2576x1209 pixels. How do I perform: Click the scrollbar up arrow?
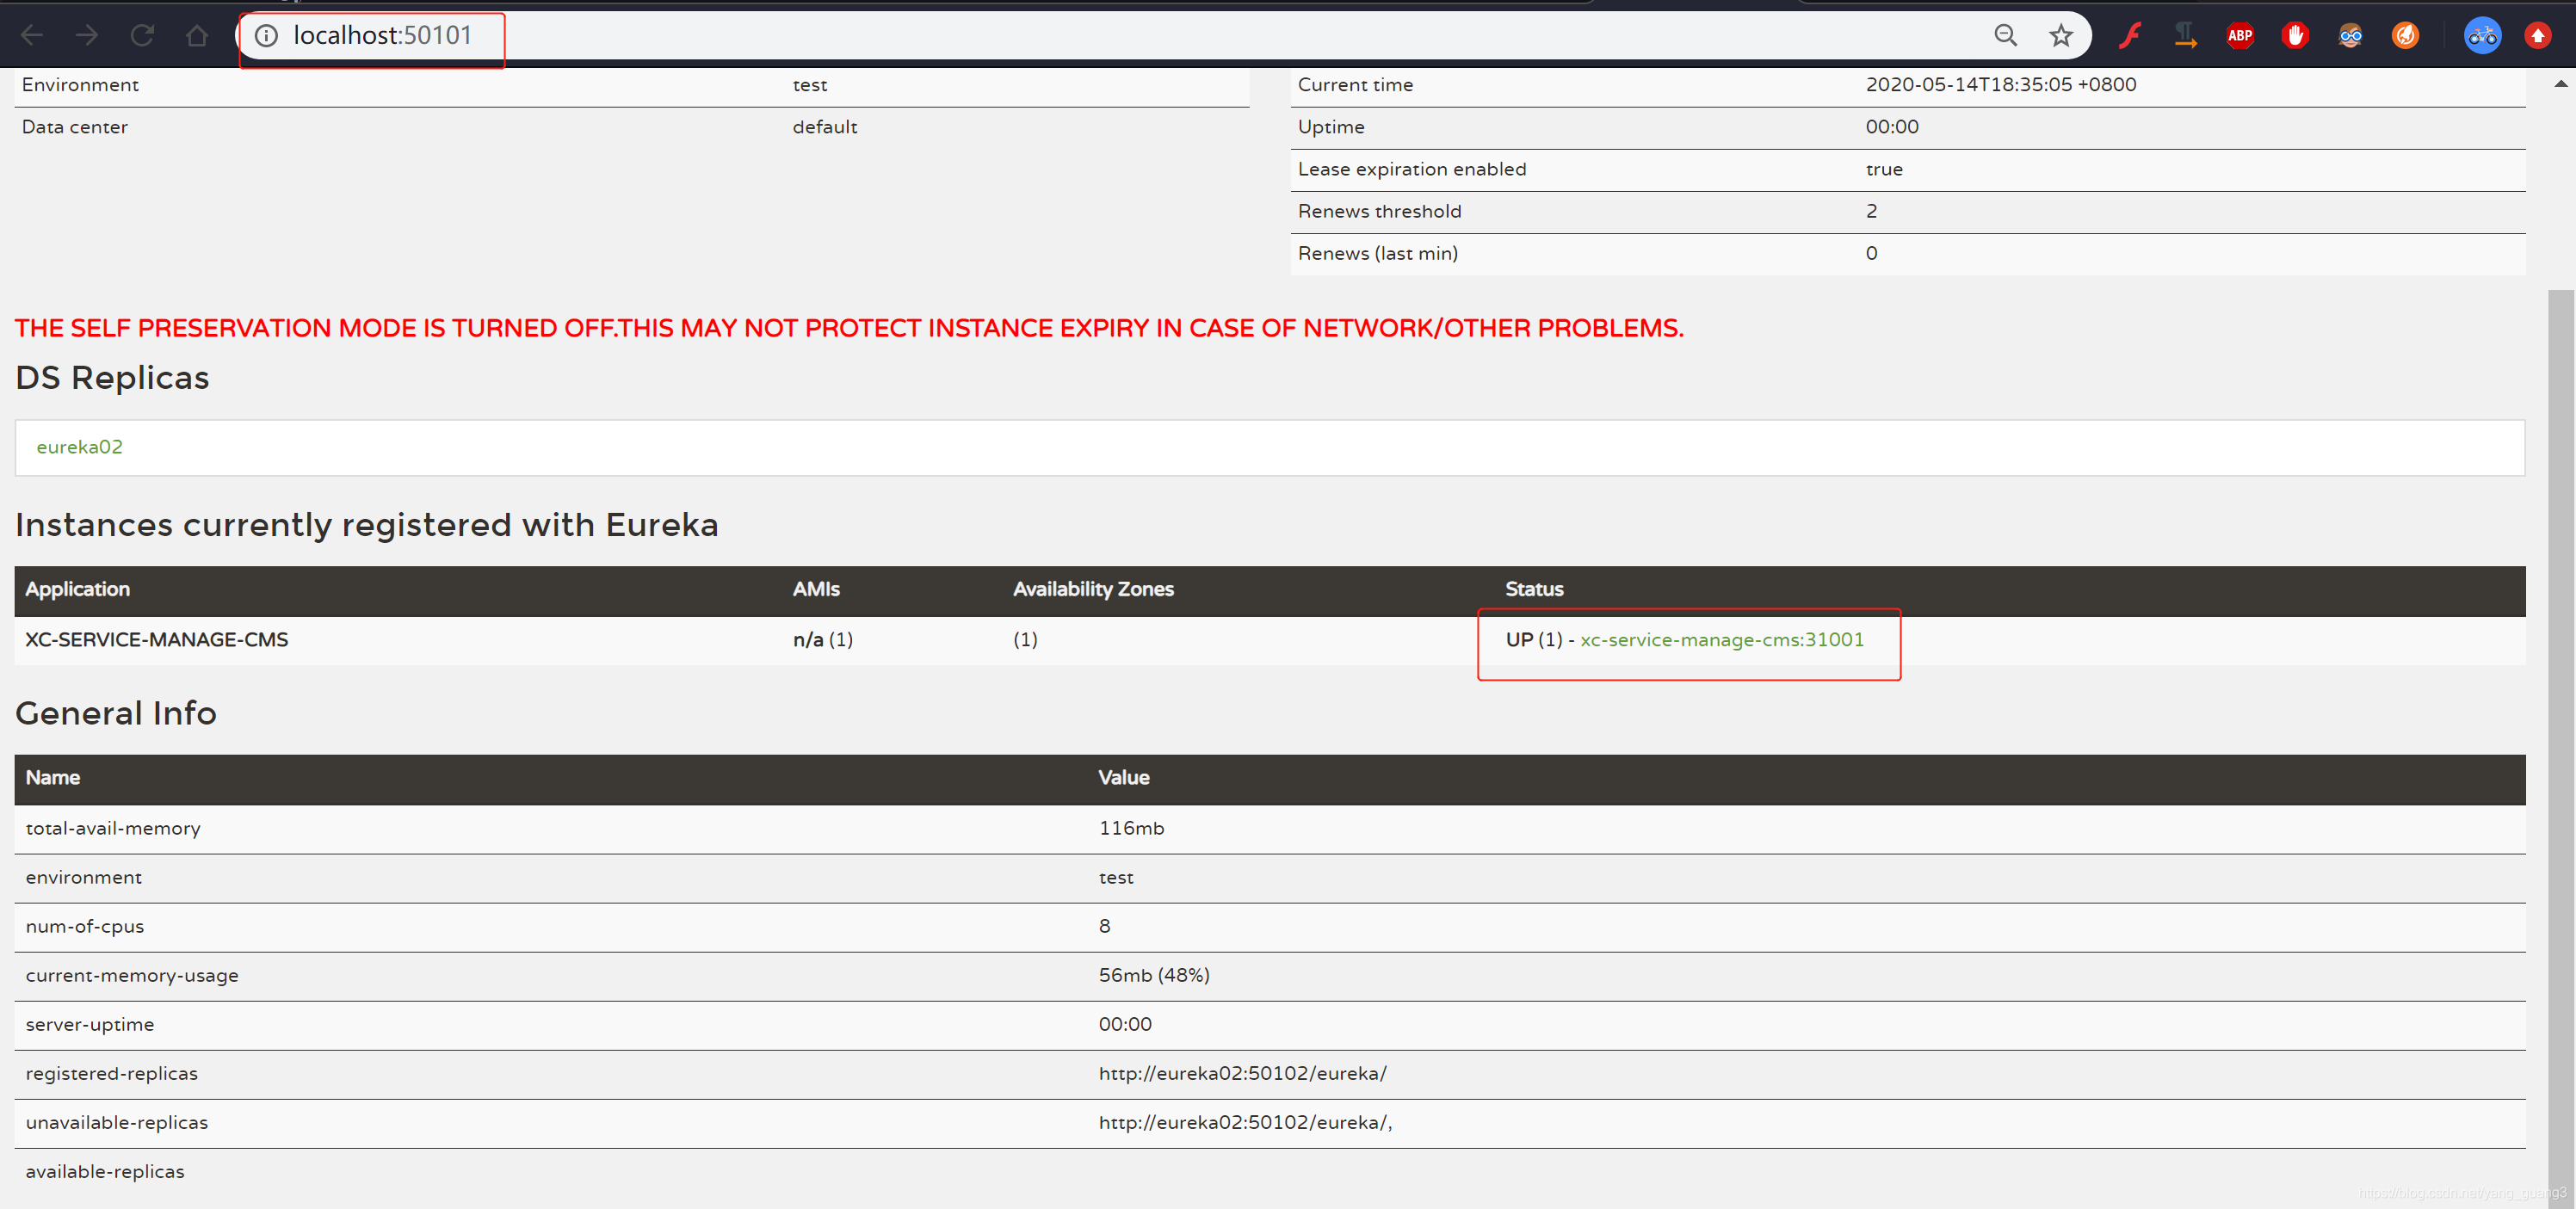tap(2560, 84)
